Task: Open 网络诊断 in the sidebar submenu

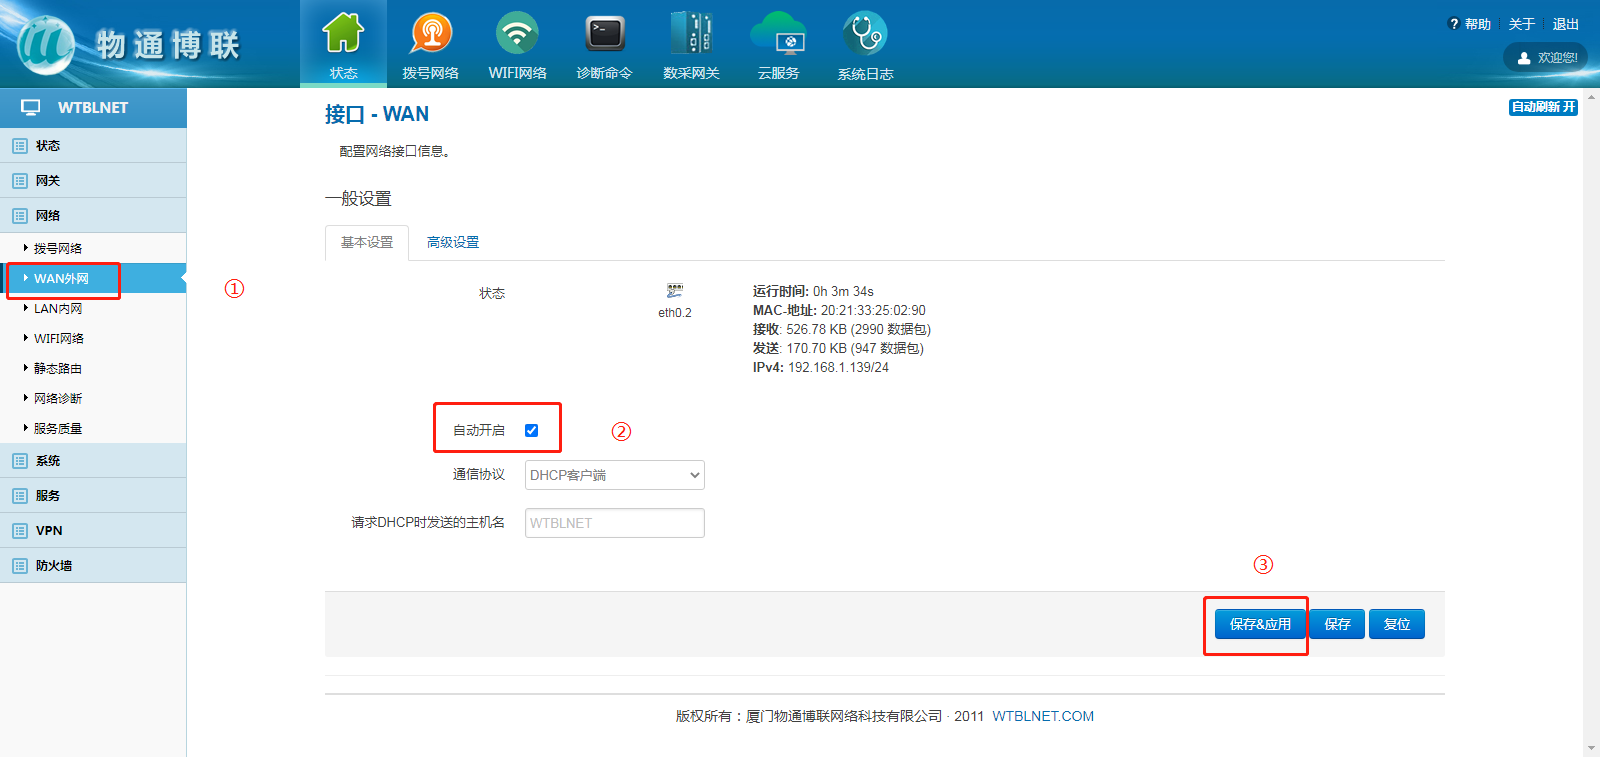Action: [93, 398]
